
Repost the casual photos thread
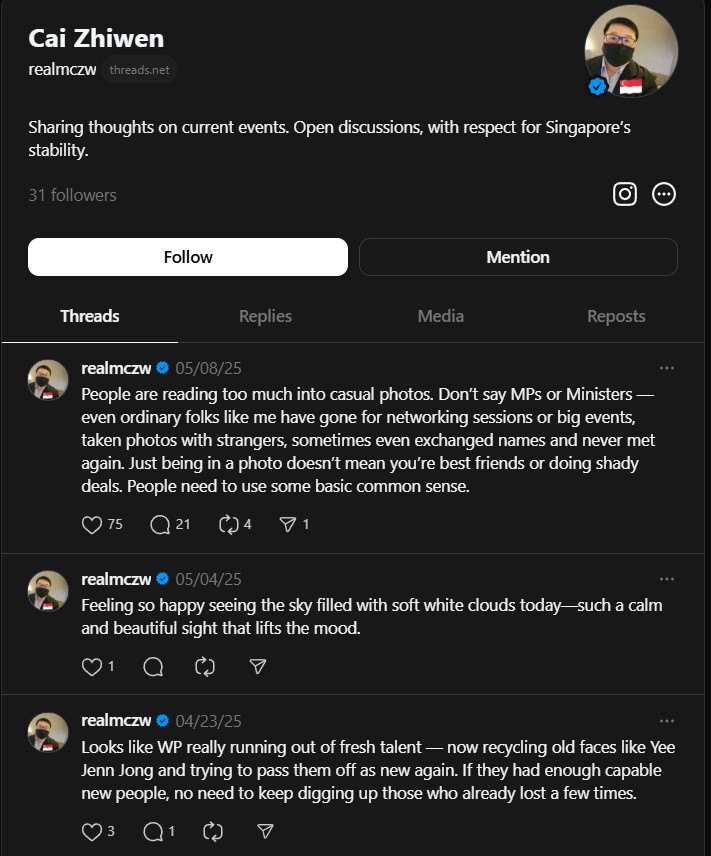click(x=228, y=525)
